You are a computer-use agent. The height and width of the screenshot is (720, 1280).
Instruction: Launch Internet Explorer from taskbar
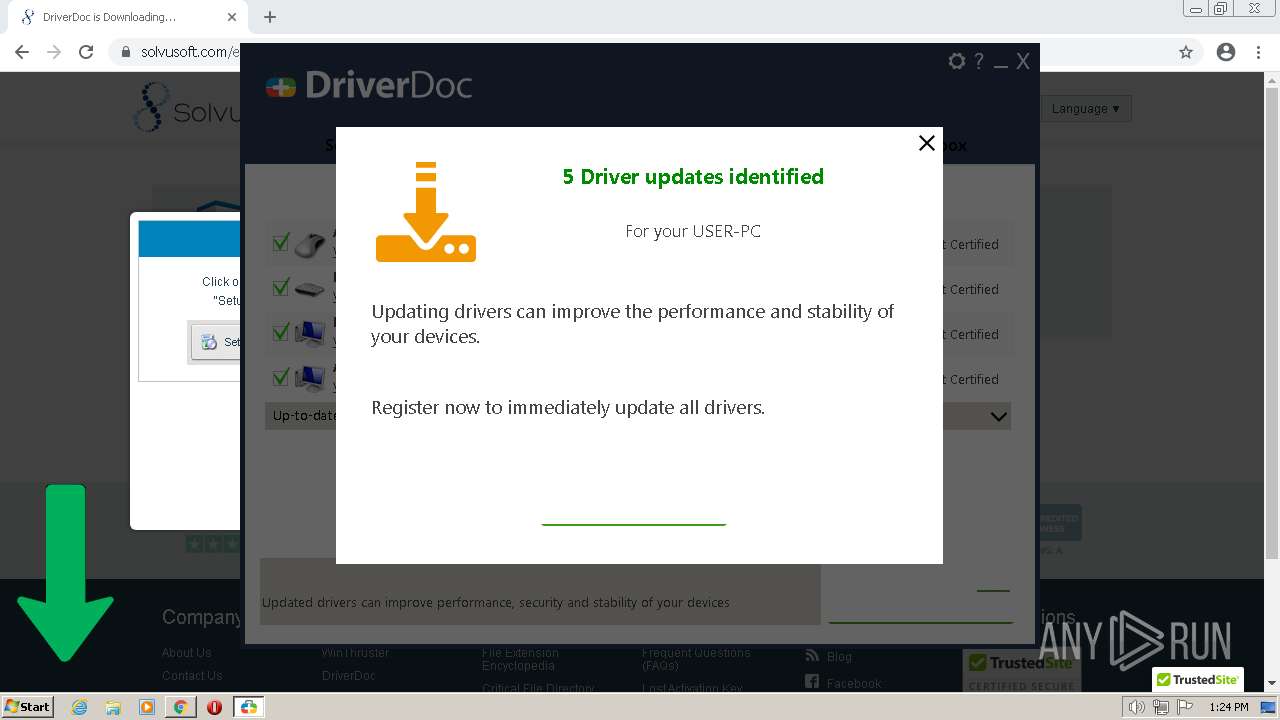80,707
